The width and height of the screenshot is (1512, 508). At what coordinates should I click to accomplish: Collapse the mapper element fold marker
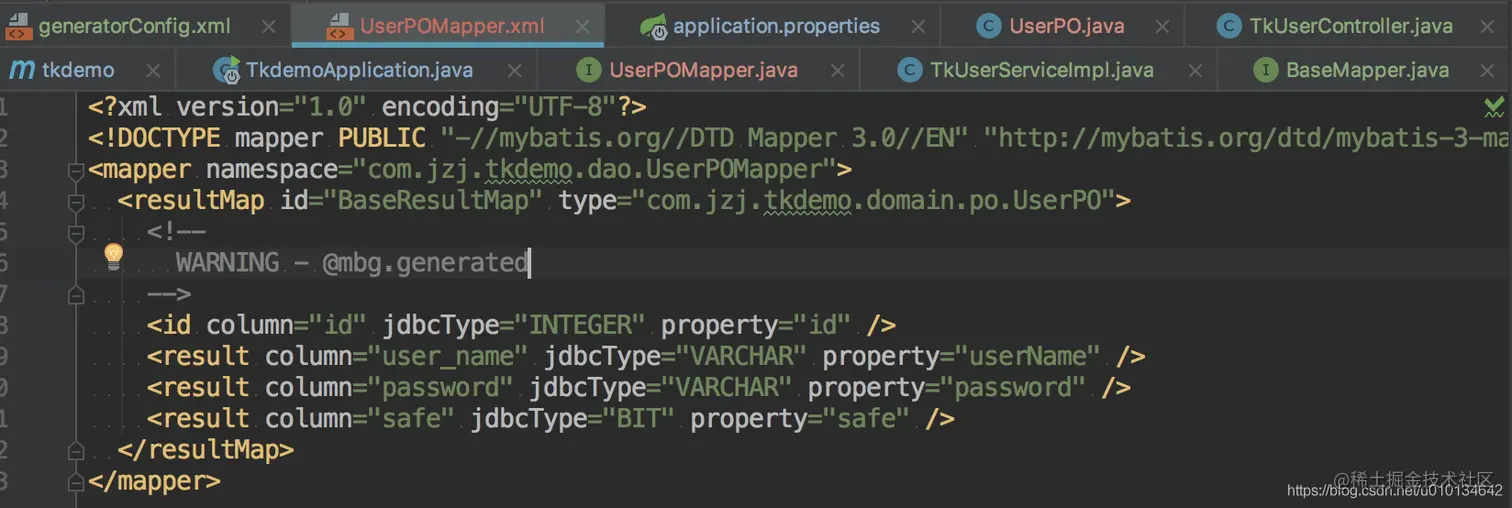tap(75, 172)
